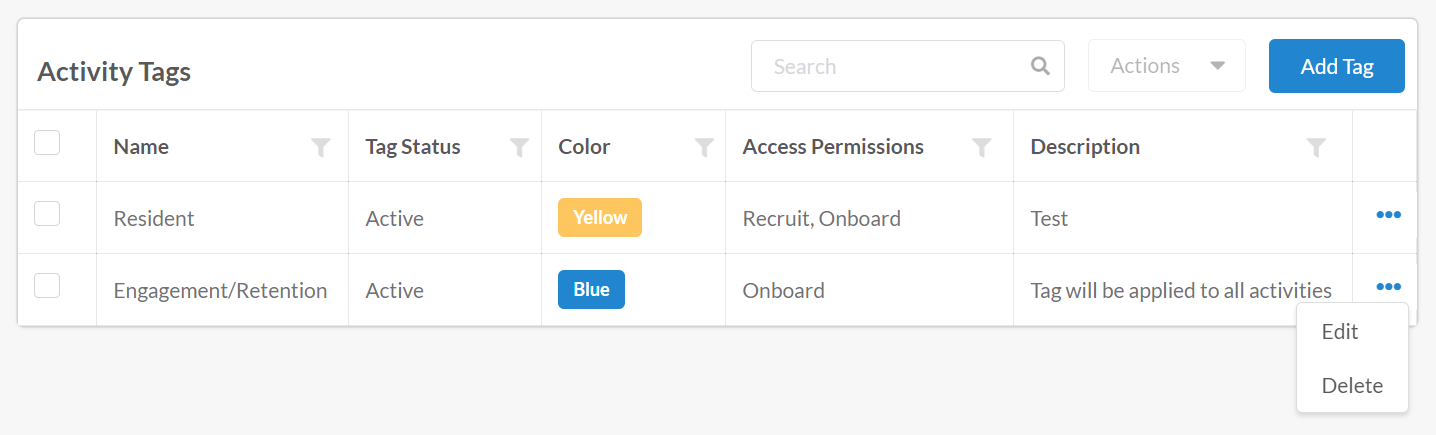This screenshot has width=1436, height=435.
Task: Open the Access Permissions filter icon
Action: pos(982,148)
